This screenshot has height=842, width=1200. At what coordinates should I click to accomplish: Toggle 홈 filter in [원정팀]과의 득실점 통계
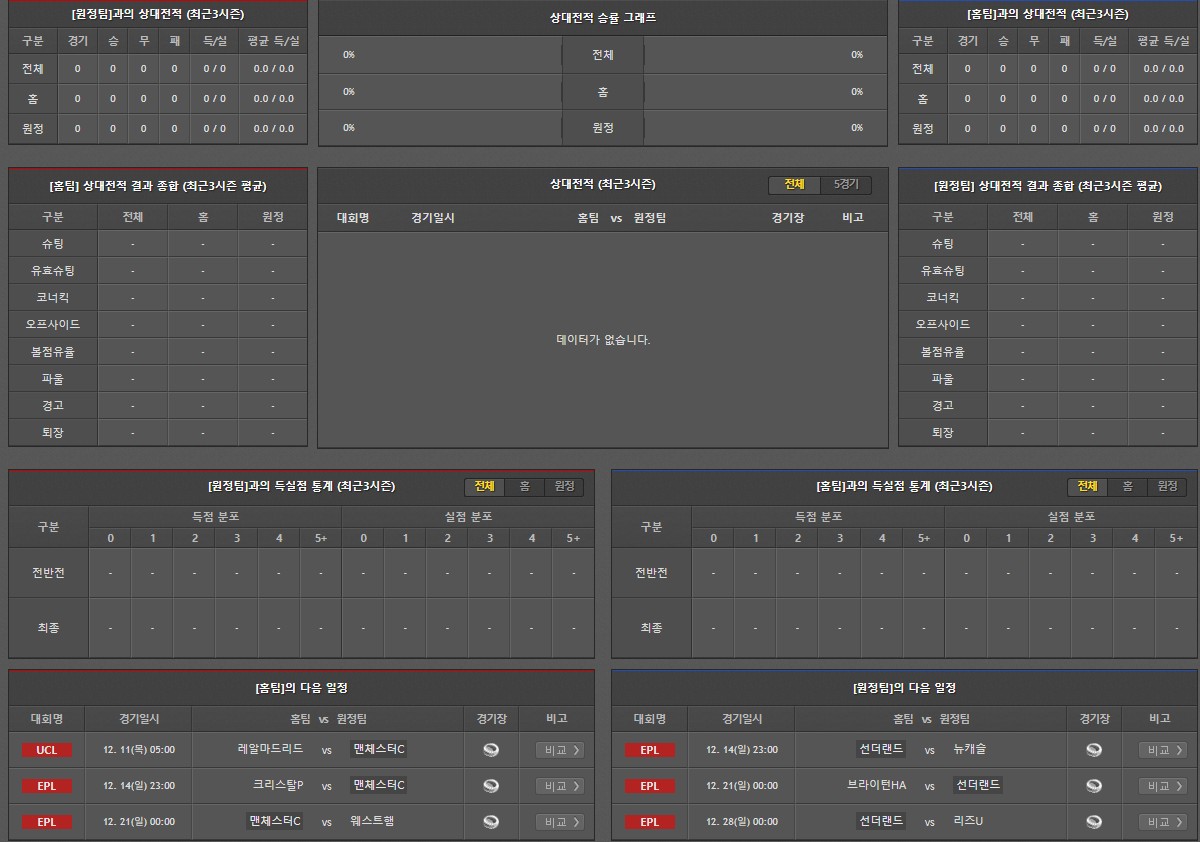tap(524, 486)
